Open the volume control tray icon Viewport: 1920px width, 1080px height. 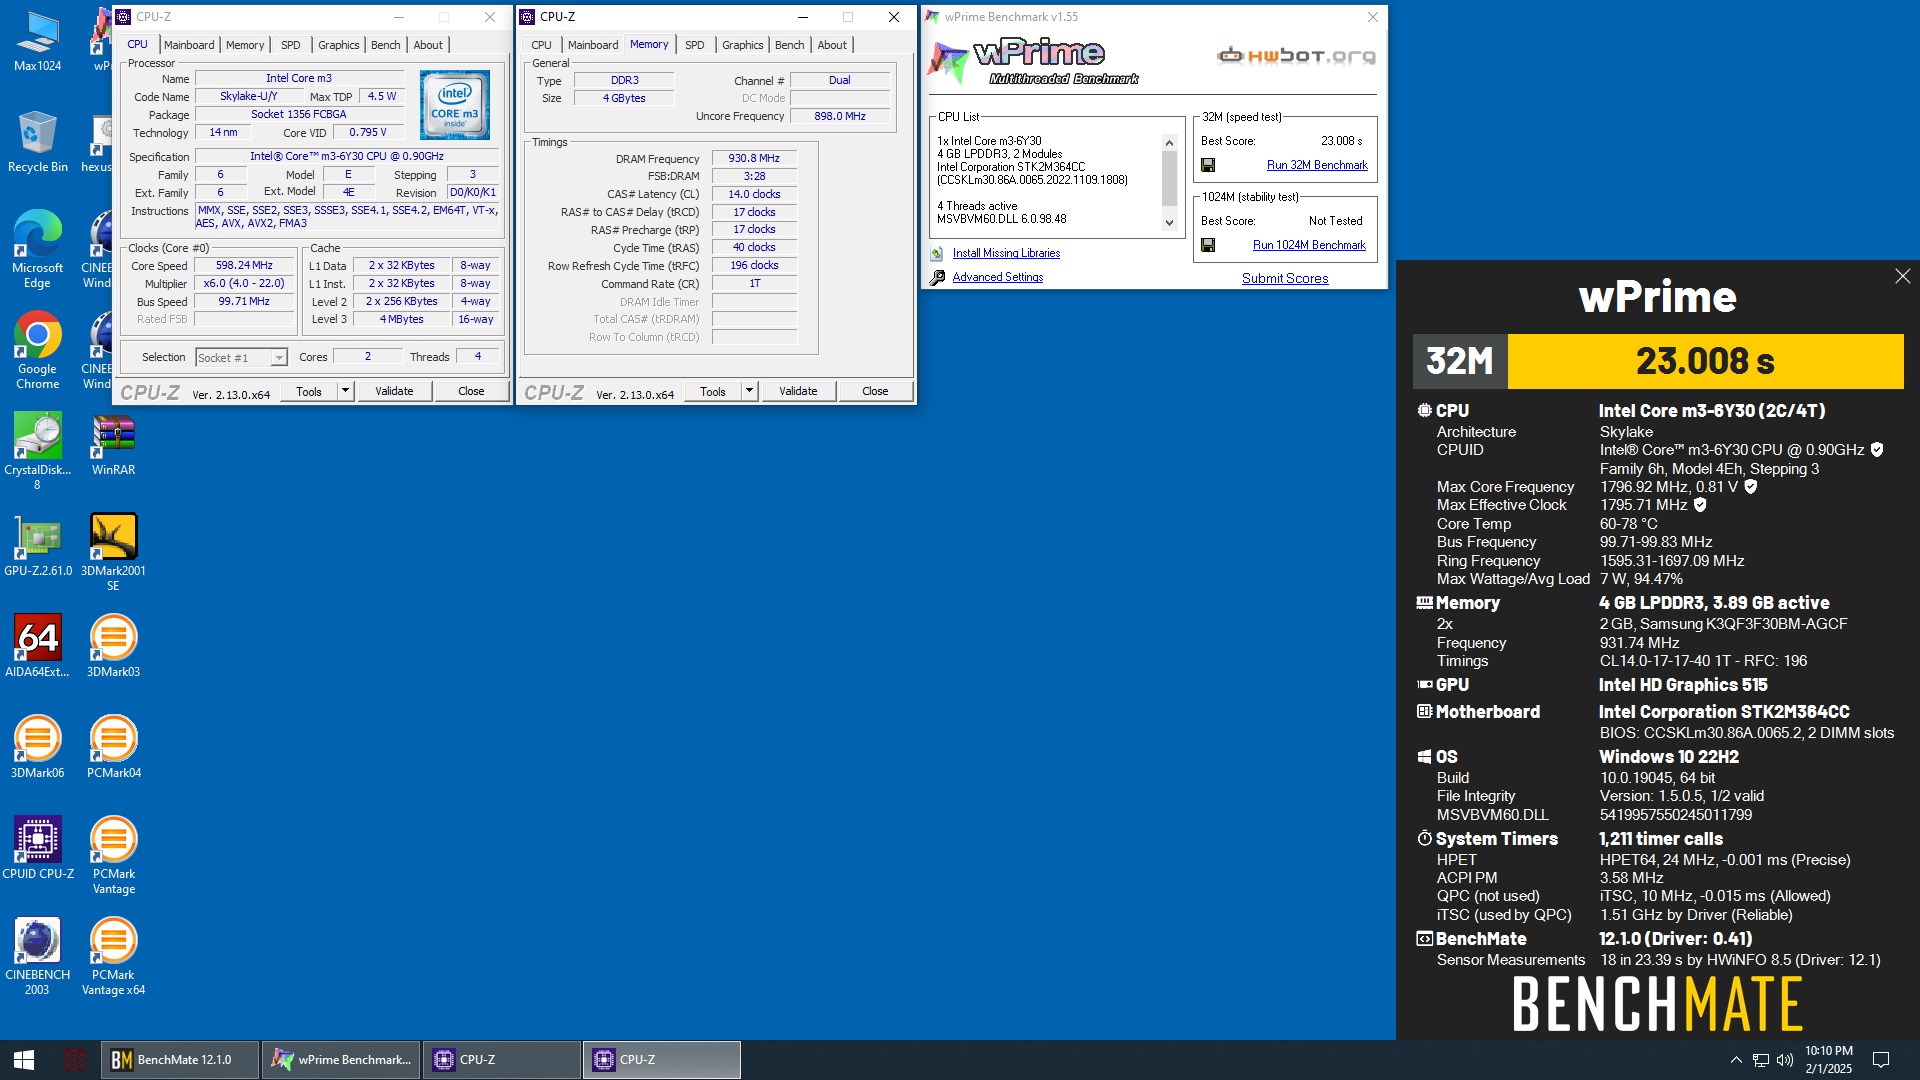[x=1785, y=1060]
